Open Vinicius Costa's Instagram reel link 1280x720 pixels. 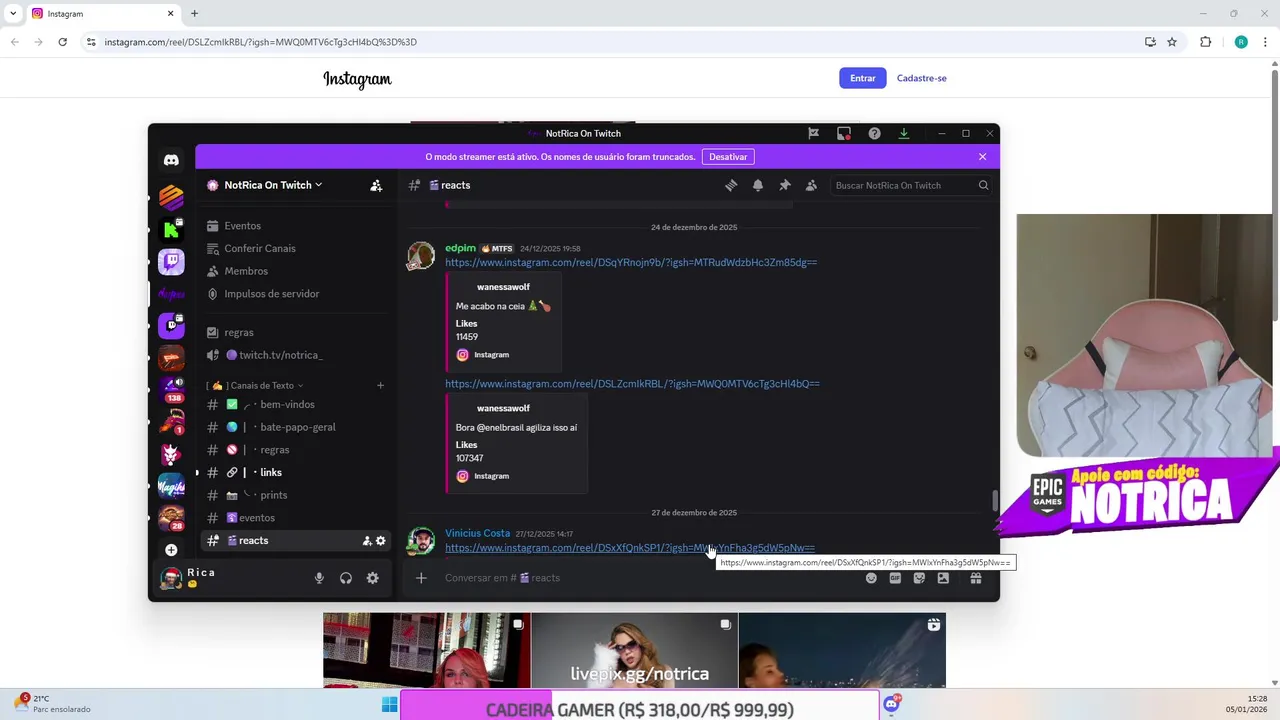630,548
